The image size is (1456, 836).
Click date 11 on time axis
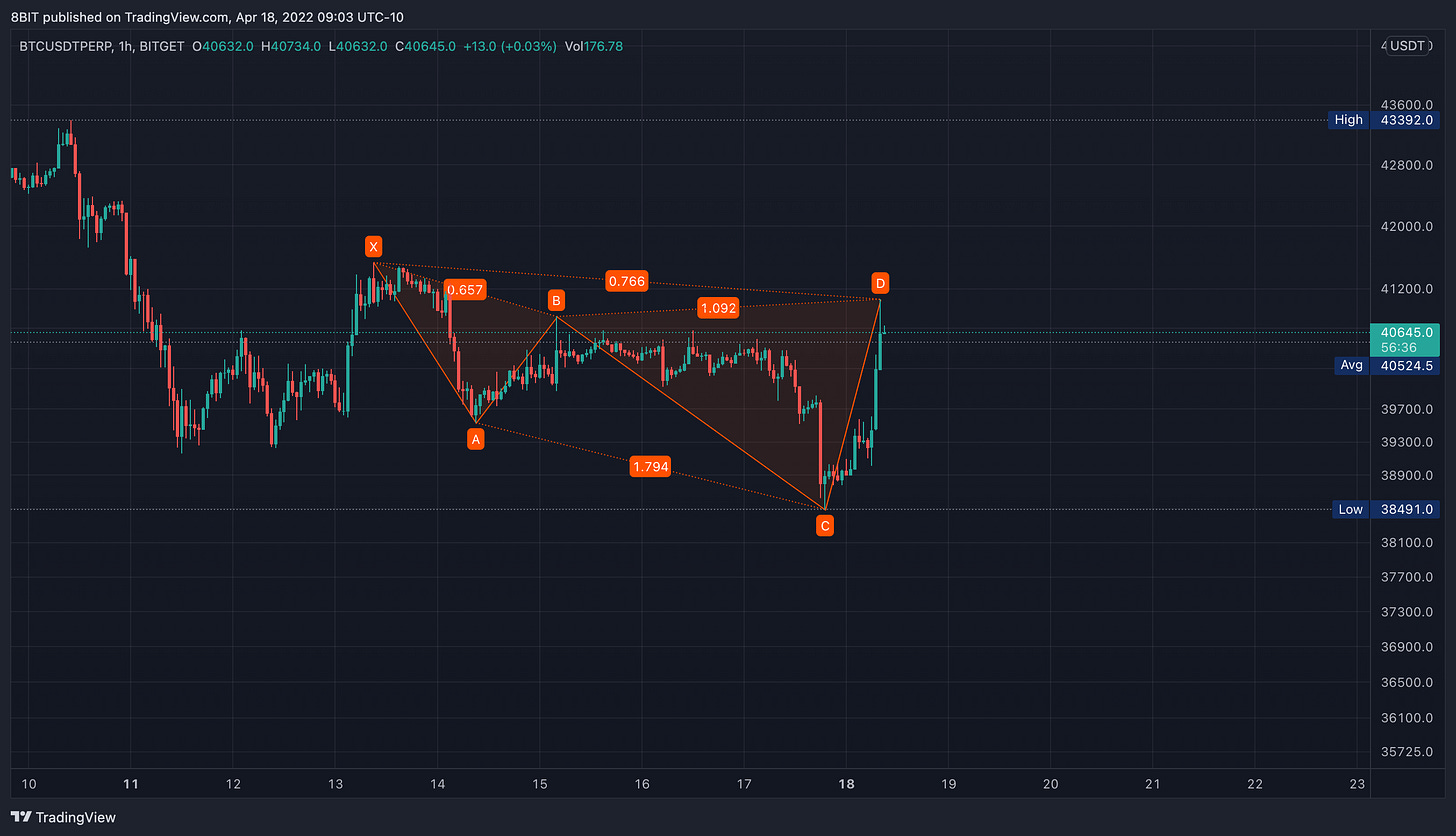click(x=130, y=784)
